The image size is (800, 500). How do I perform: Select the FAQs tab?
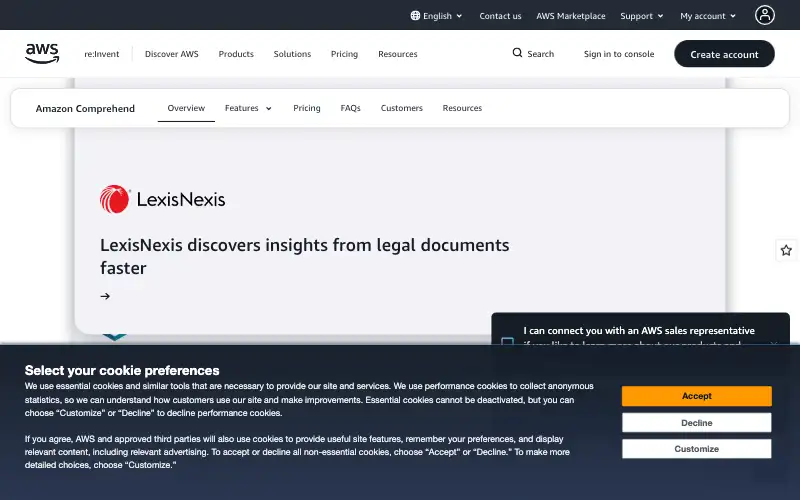[351, 108]
